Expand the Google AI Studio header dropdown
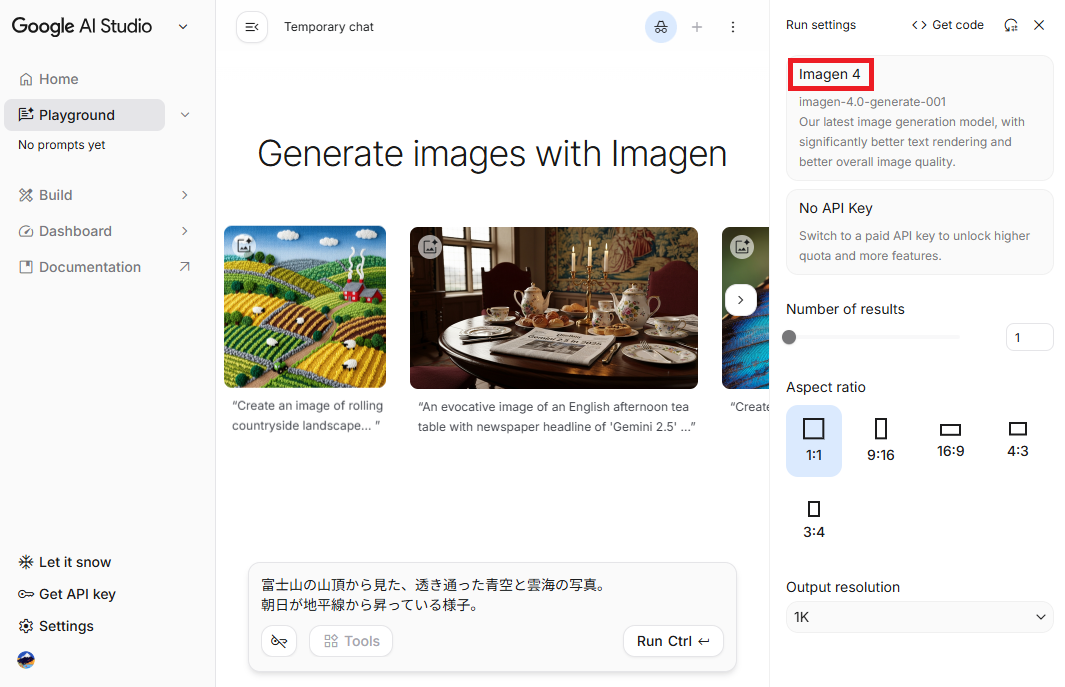Viewport: 1065px width, 687px height. [x=183, y=27]
